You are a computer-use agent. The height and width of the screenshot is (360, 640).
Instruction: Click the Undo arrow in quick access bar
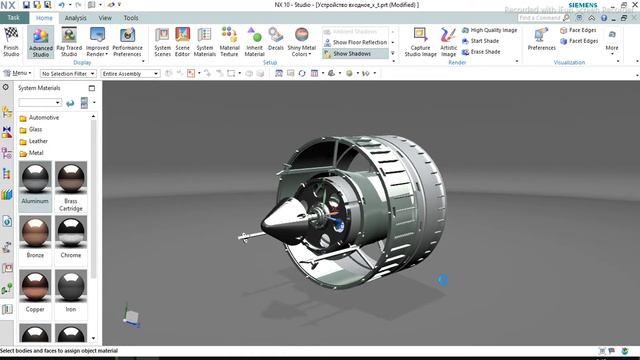click(x=61, y=5)
